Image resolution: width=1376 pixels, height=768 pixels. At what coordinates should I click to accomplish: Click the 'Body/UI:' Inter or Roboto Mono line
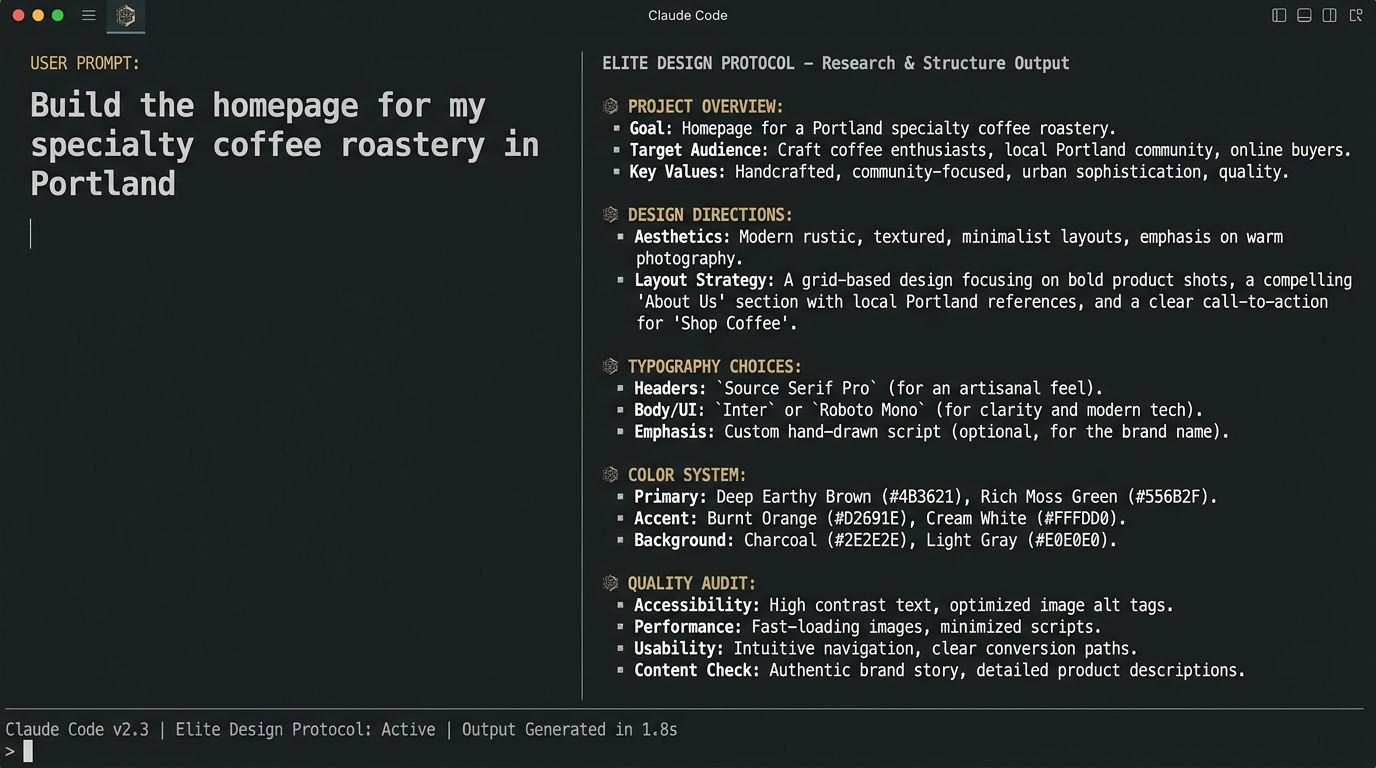click(918, 410)
